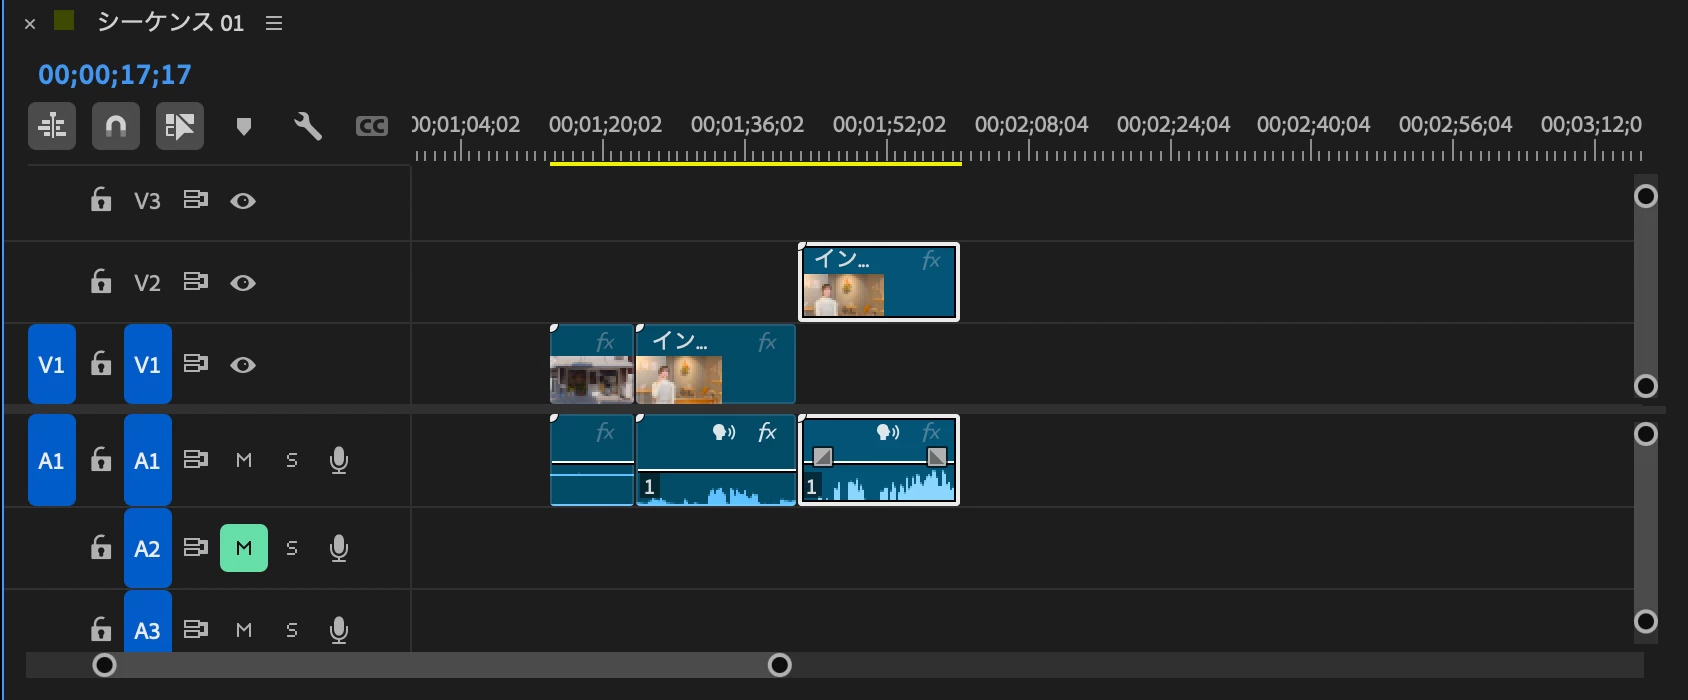Viewport: 1688px width, 700px height.
Task: Toggle sync lock for A3
Action: [196, 629]
